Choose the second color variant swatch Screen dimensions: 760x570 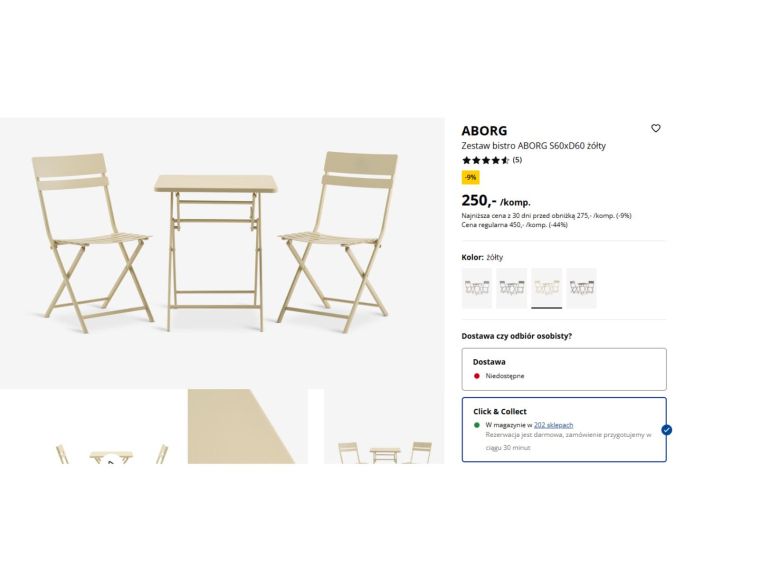511,288
